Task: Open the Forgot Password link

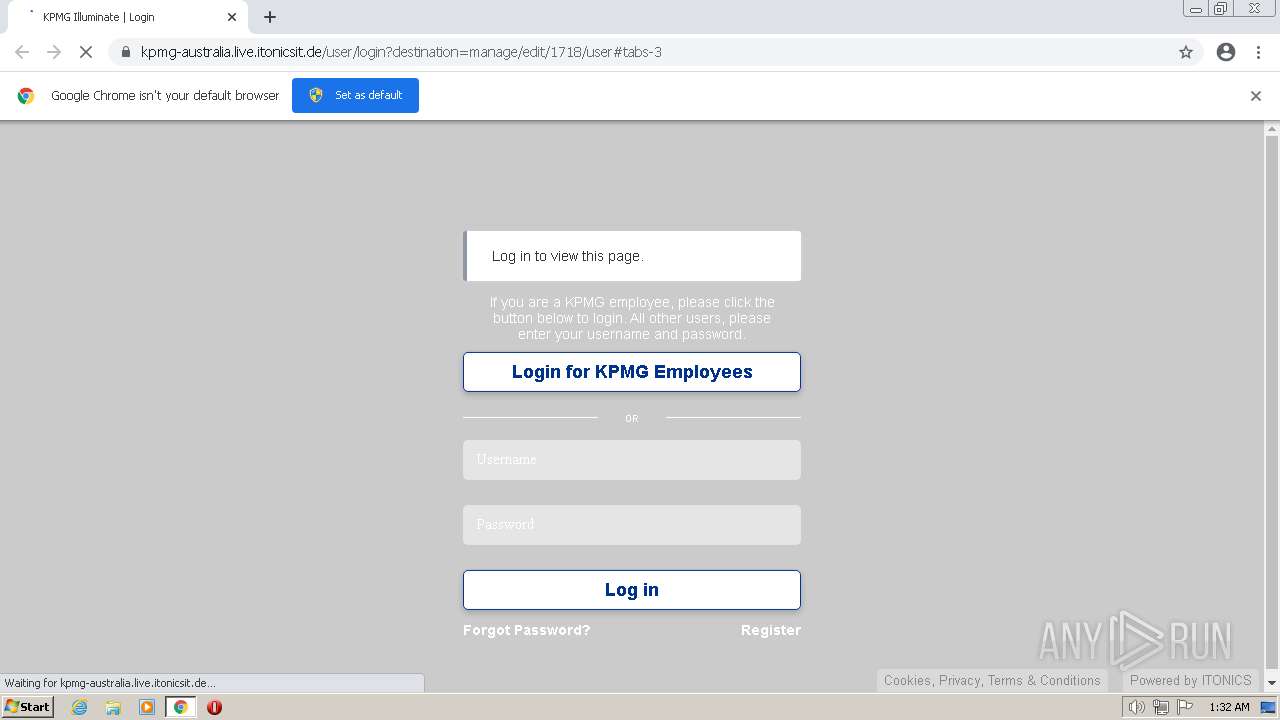Action: [527, 630]
